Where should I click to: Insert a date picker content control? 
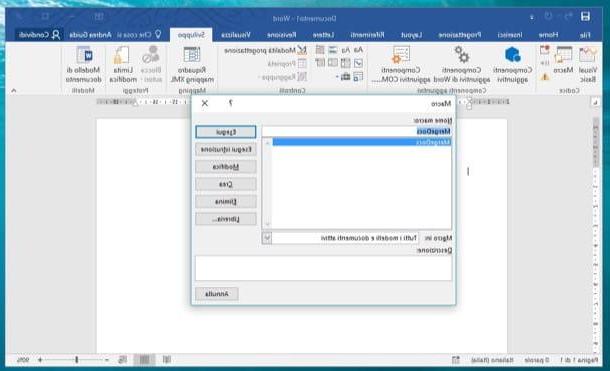click(x=320, y=63)
